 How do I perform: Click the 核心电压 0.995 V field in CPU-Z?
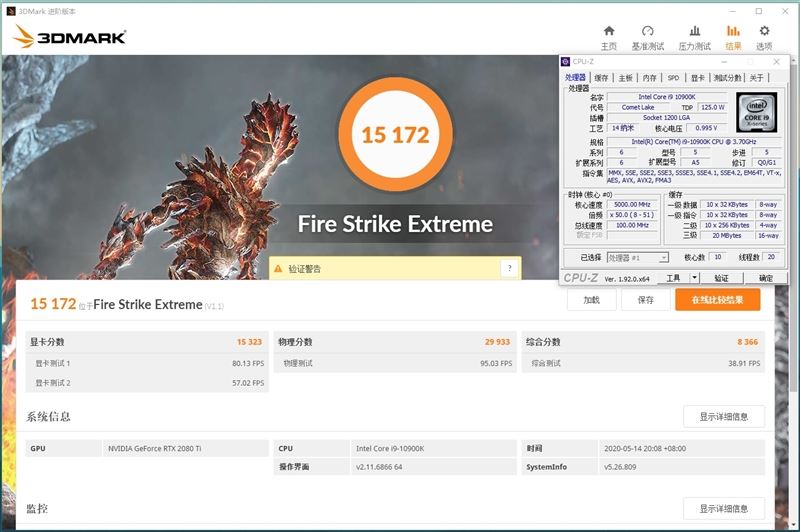pyautogui.click(x=706, y=128)
